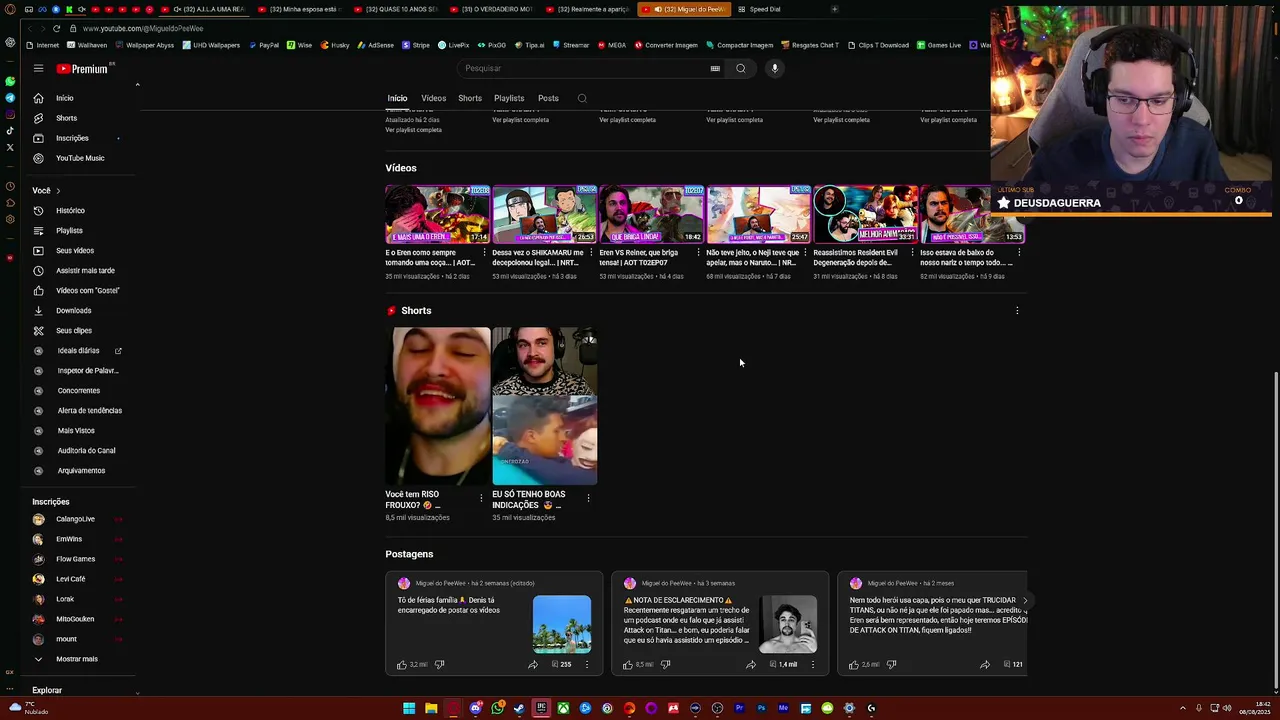
Task: Open the AdSense bookmark
Action: point(375,45)
